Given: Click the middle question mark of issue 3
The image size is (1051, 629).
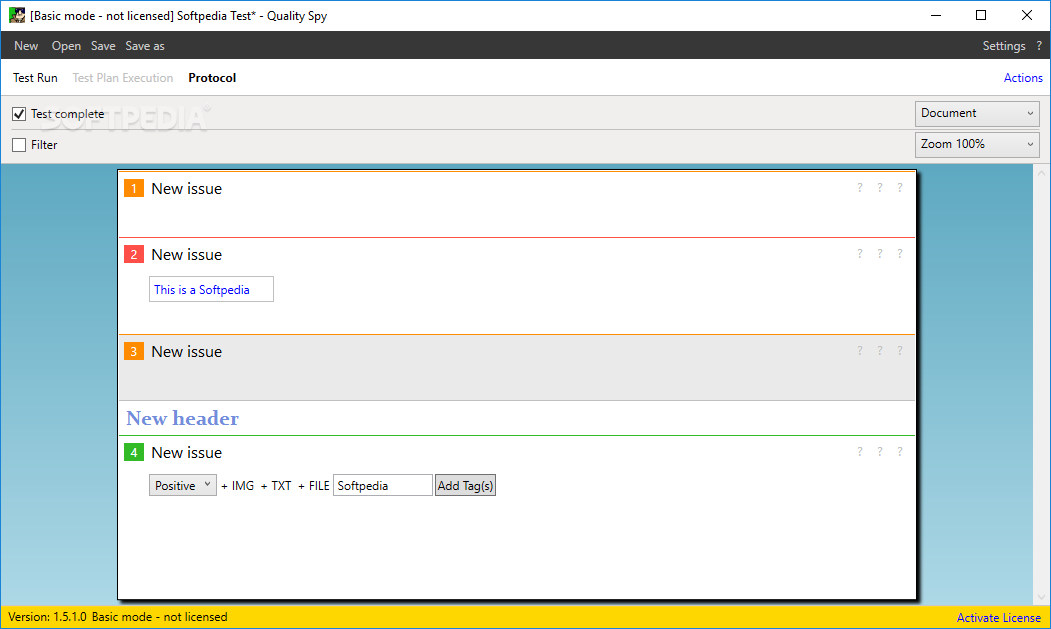Looking at the screenshot, I should coord(879,351).
